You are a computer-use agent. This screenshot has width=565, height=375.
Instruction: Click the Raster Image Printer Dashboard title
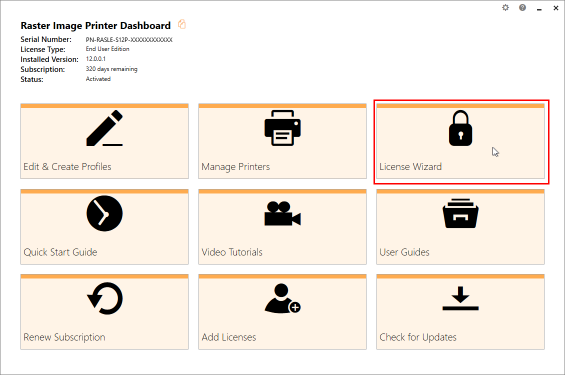(95, 26)
